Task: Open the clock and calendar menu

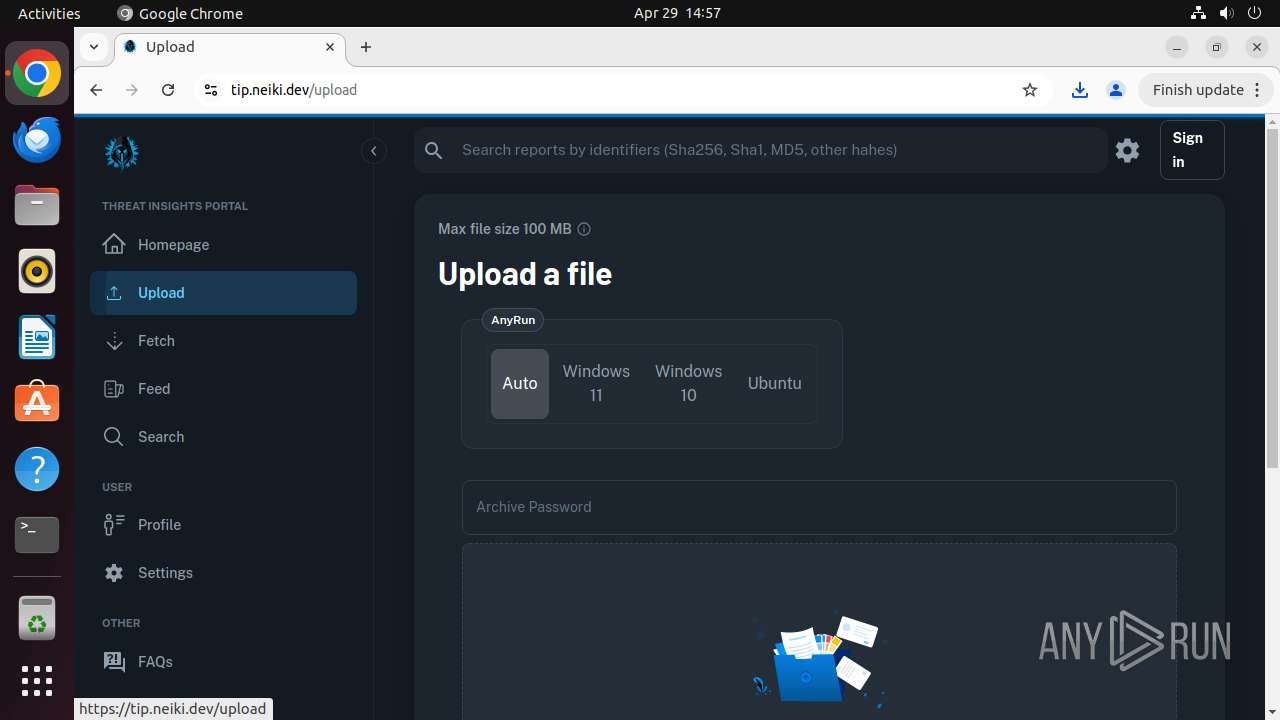Action: 677,13
